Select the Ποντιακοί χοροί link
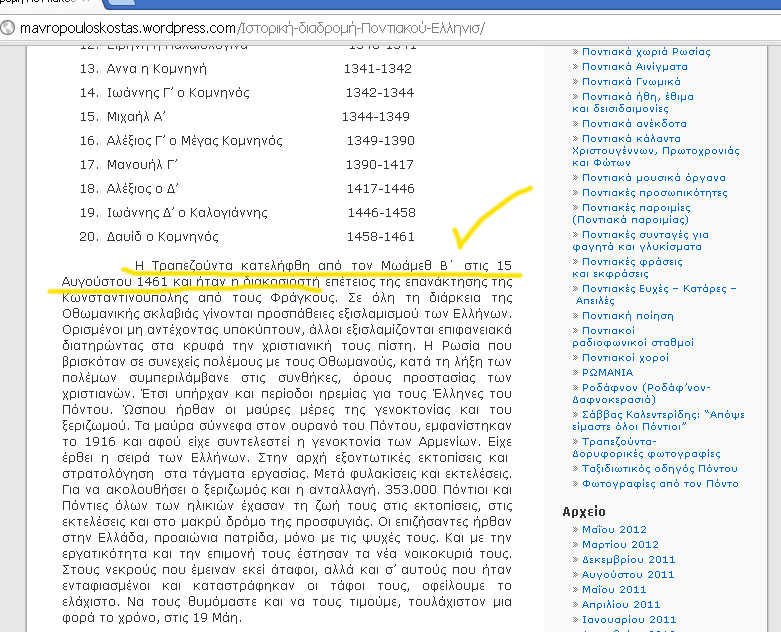The width and height of the screenshot is (781, 632). coord(628,357)
